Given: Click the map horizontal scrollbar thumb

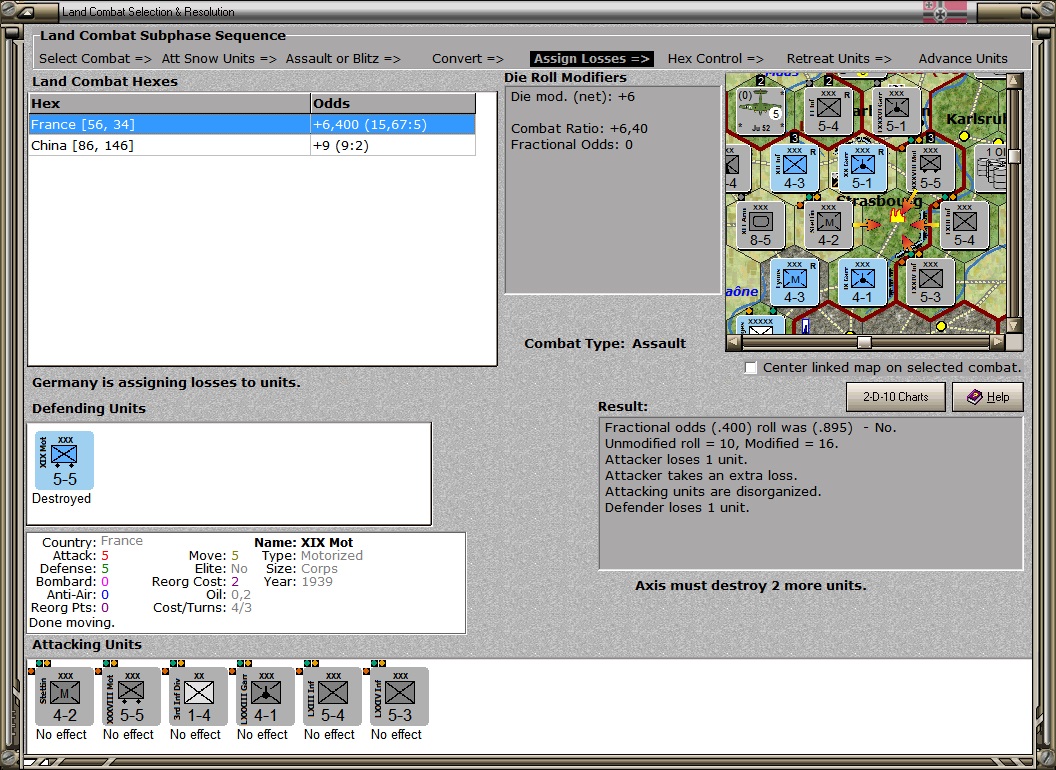Looking at the screenshot, I should [x=864, y=342].
